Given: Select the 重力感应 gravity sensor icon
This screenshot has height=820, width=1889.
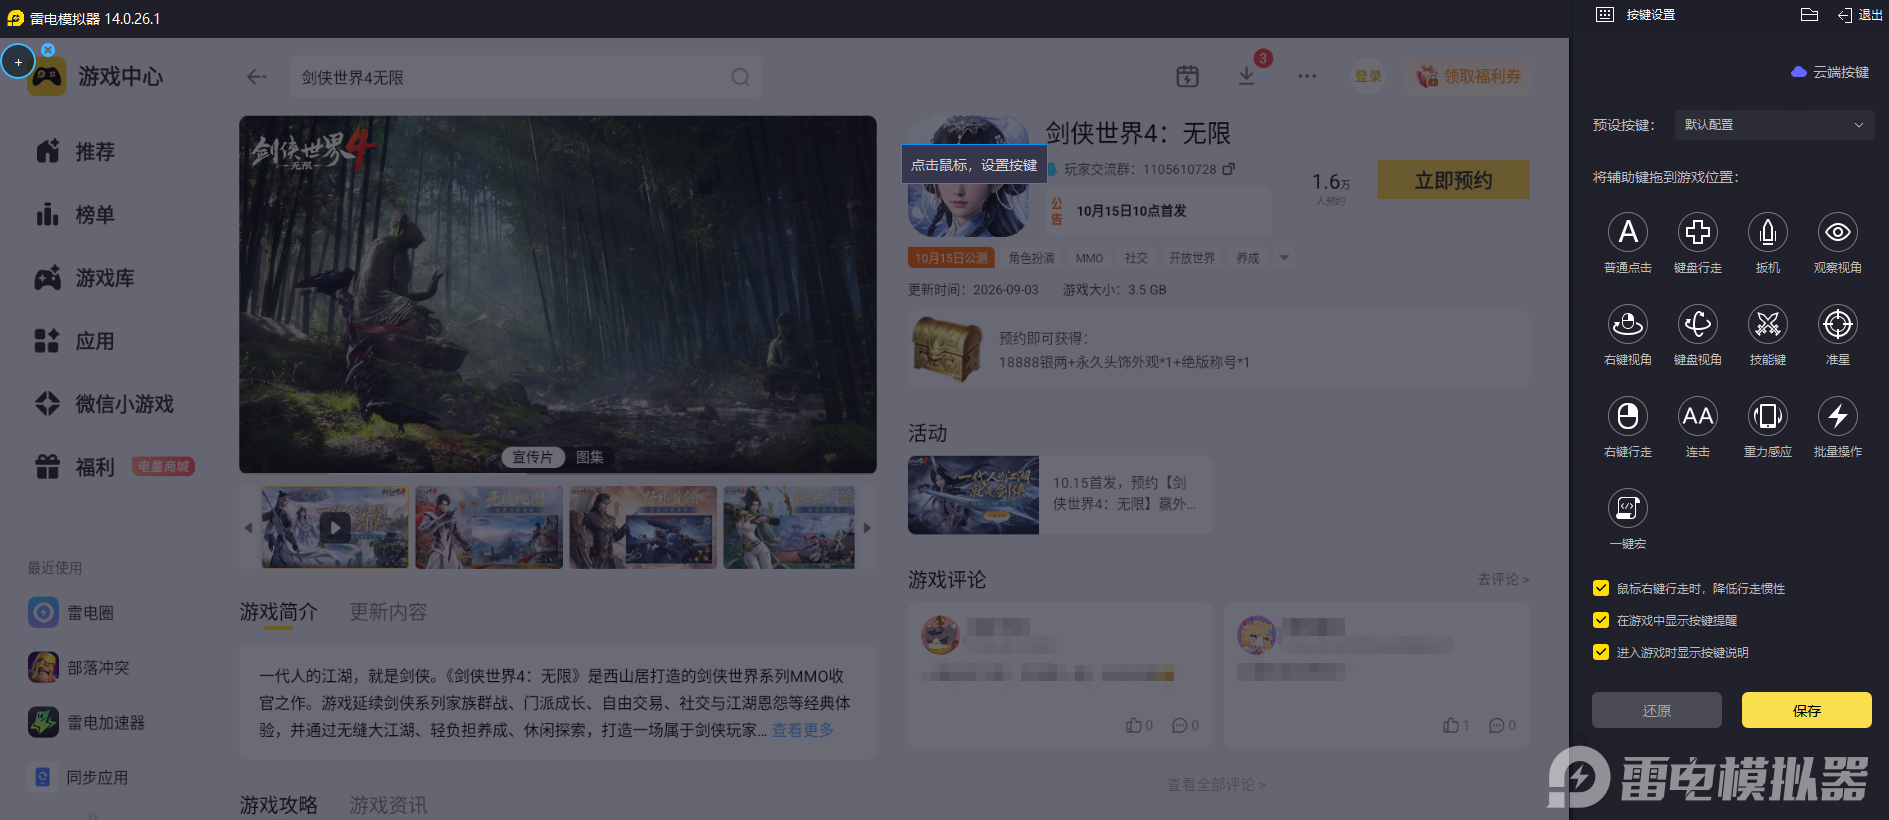Looking at the screenshot, I should click(x=1768, y=416).
